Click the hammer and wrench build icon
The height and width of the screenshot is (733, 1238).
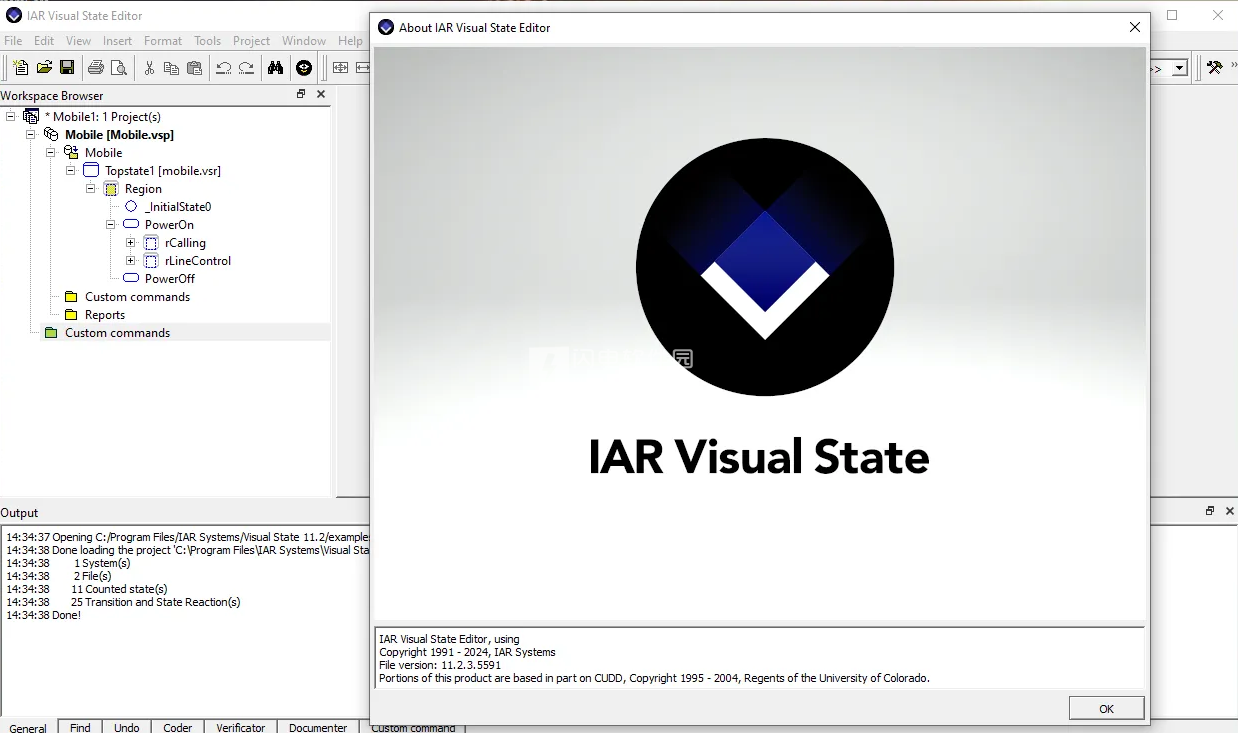(1214, 68)
